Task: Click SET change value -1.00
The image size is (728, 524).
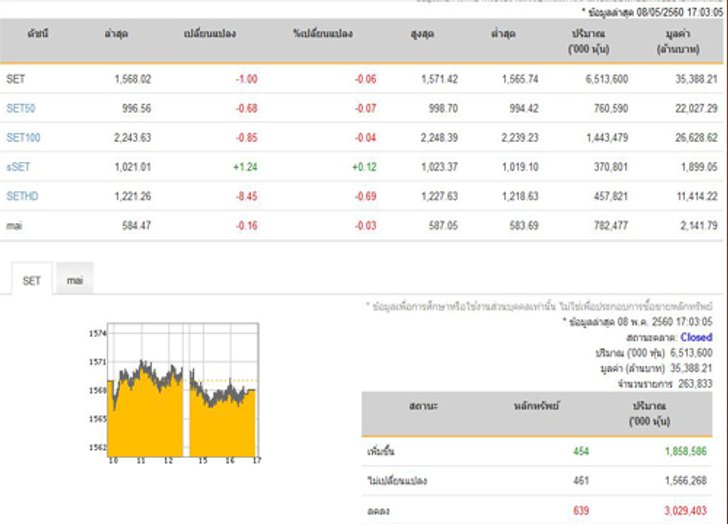Action: pyautogui.click(x=247, y=79)
